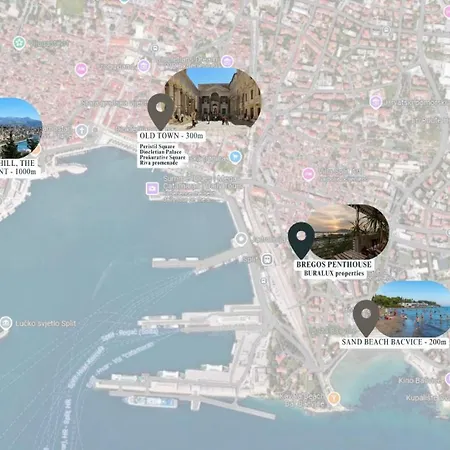Click the BREGOS PENTHOUSE title label
This screenshot has width=450, height=450.
[x=334, y=265]
